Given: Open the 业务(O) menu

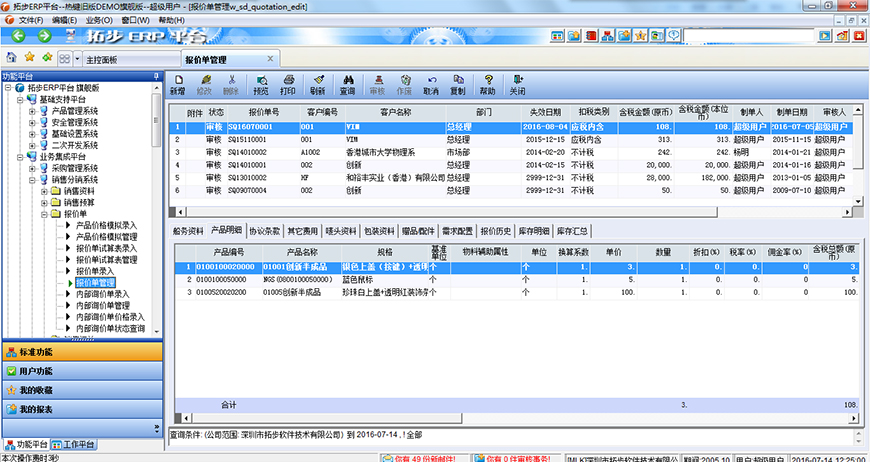Looking at the screenshot, I should [x=98, y=20].
